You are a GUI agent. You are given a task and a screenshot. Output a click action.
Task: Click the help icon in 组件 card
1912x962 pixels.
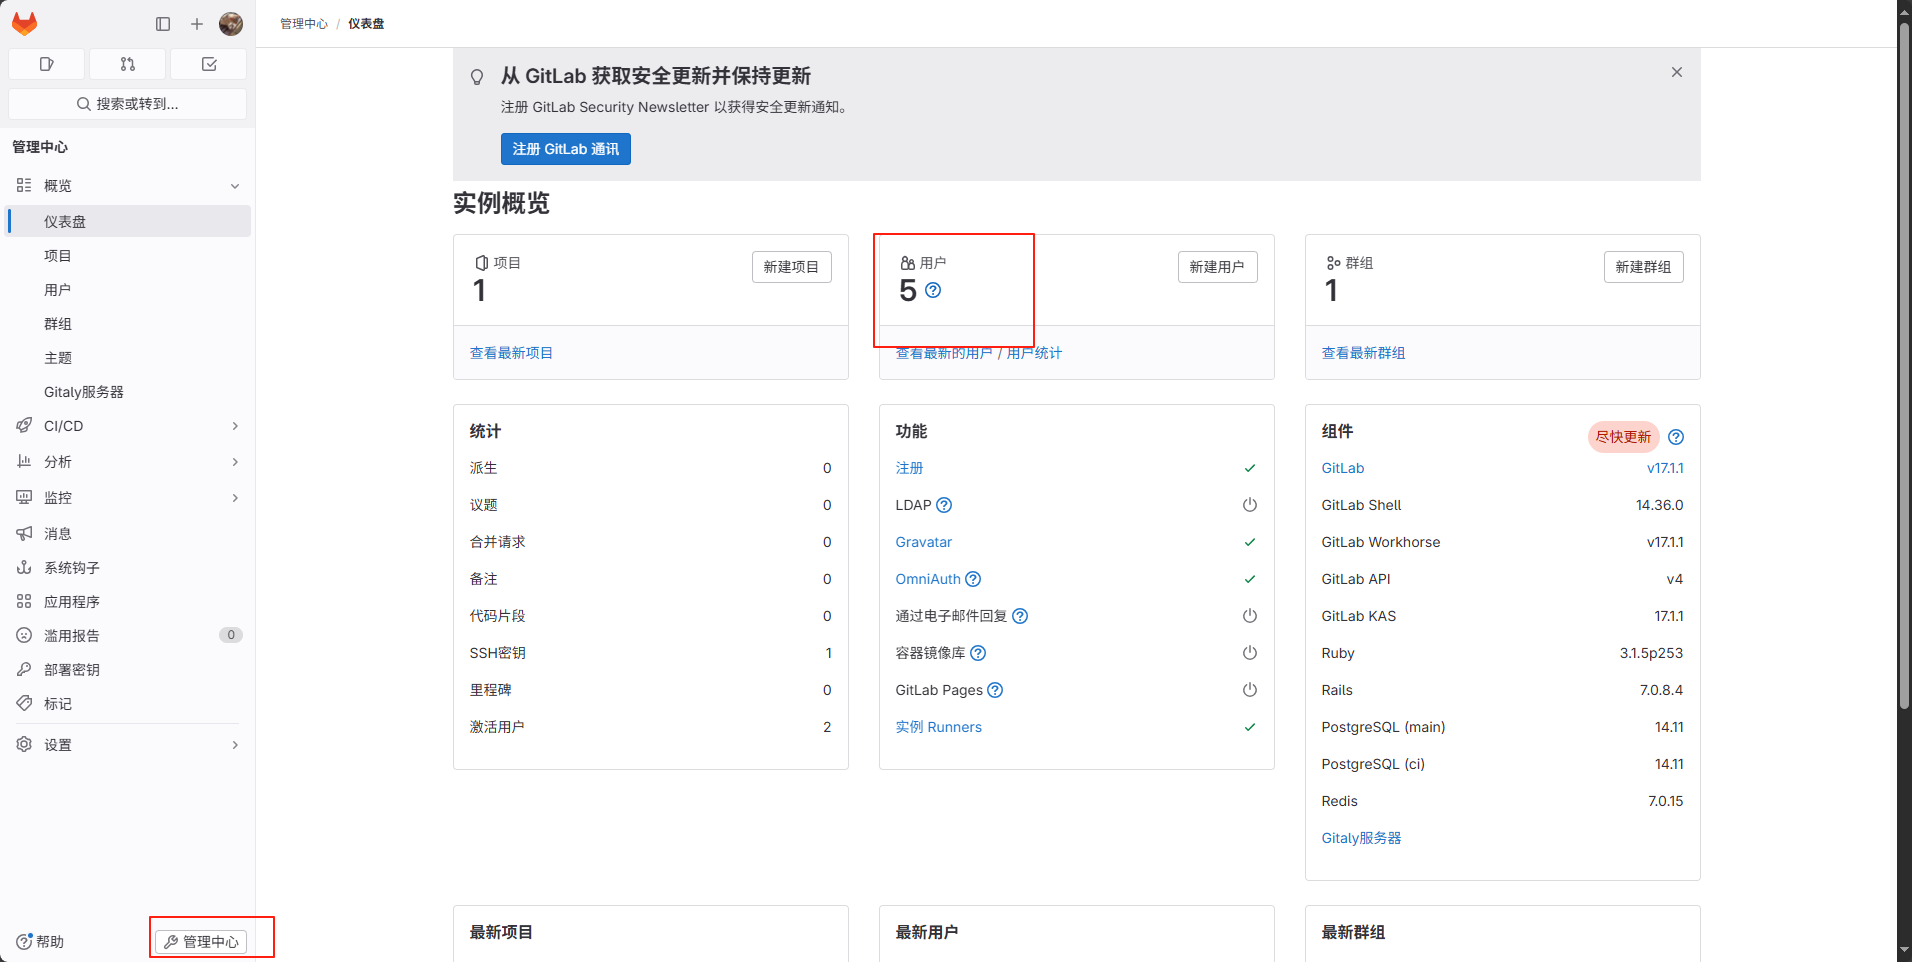pos(1676,437)
